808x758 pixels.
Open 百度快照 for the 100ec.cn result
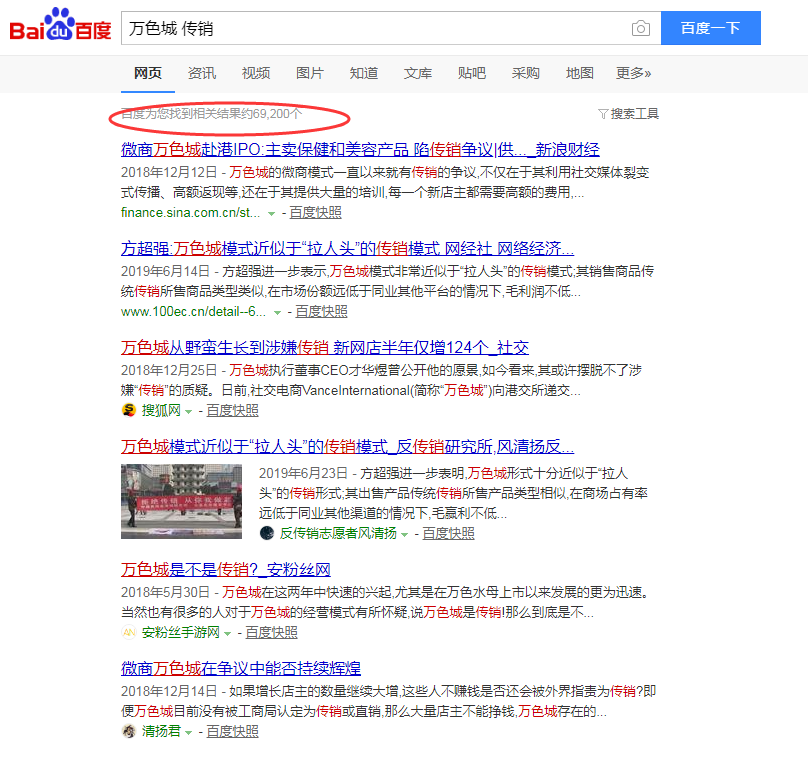pyautogui.click(x=321, y=311)
